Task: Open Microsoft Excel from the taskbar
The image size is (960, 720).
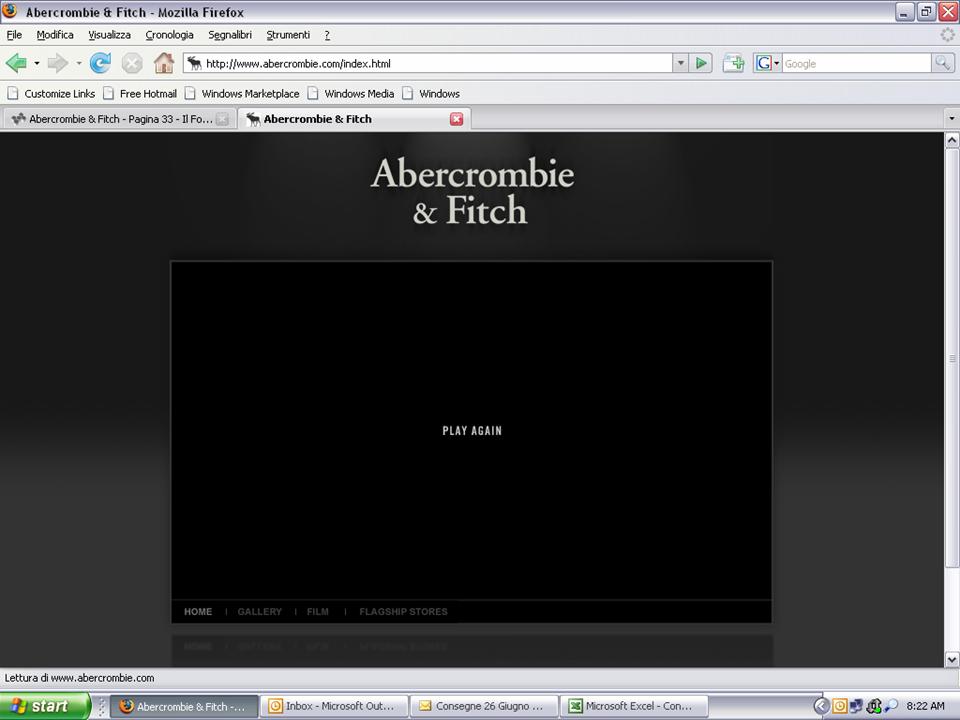Action: point(630,706)
